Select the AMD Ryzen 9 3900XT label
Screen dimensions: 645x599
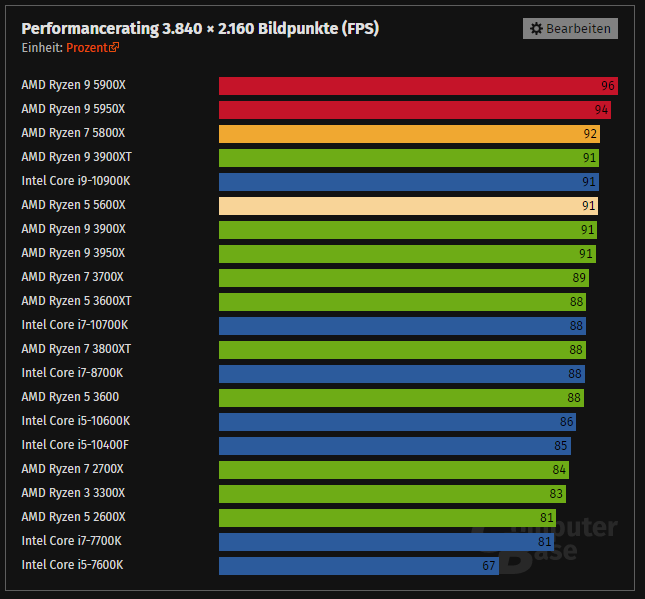(x=77, y=157)
